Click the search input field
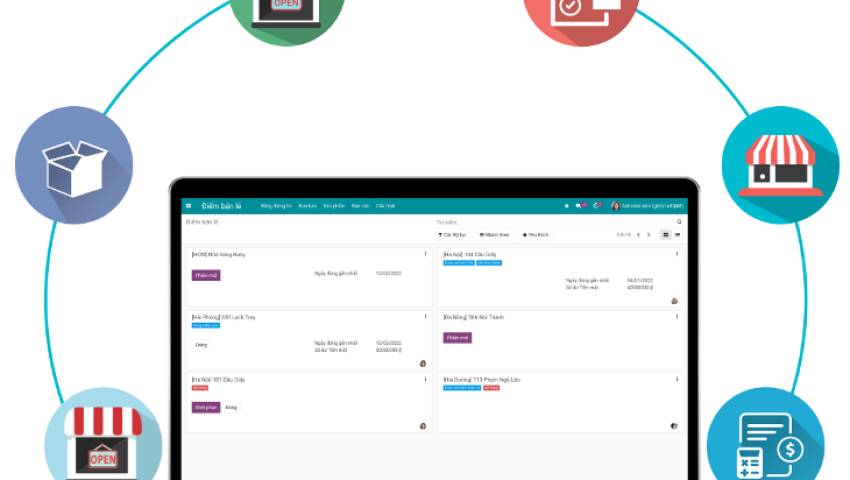The height and width of the screenshot is (480, 850). tap(550, 222)
